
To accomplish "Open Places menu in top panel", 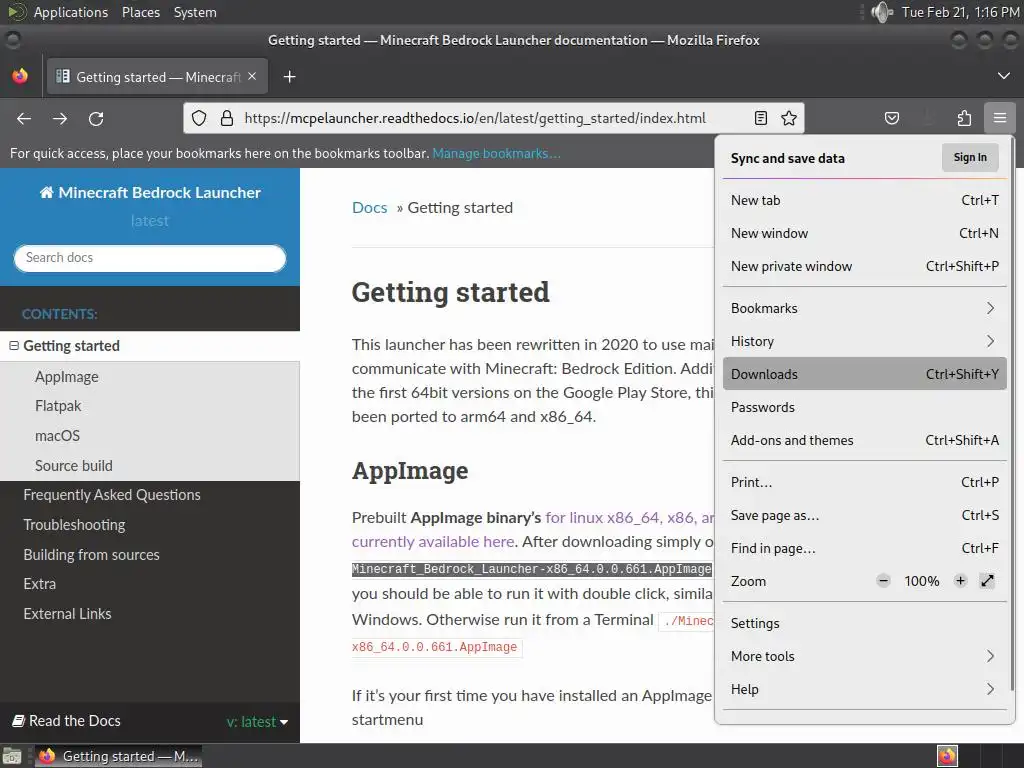I will (x=140, y=12).
